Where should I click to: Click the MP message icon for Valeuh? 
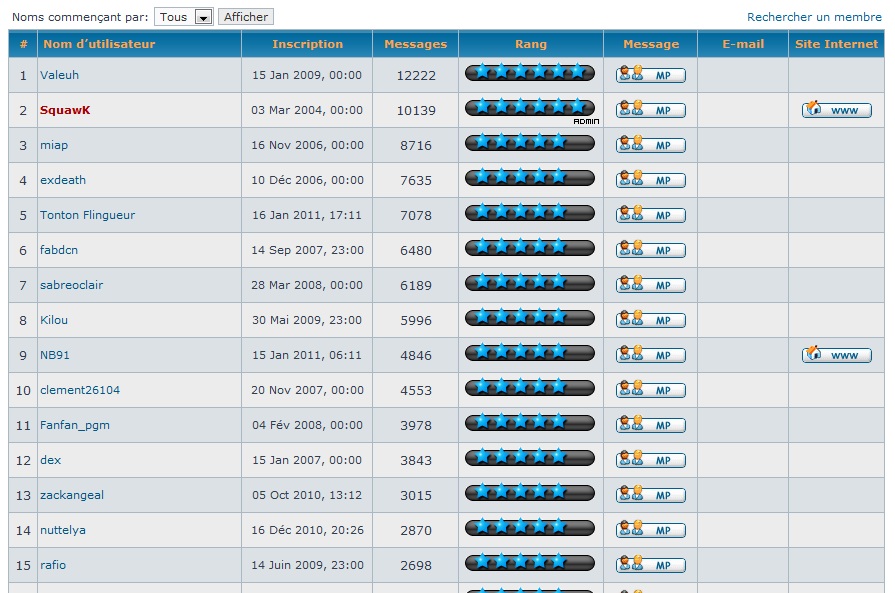click(x=651, y=75)
